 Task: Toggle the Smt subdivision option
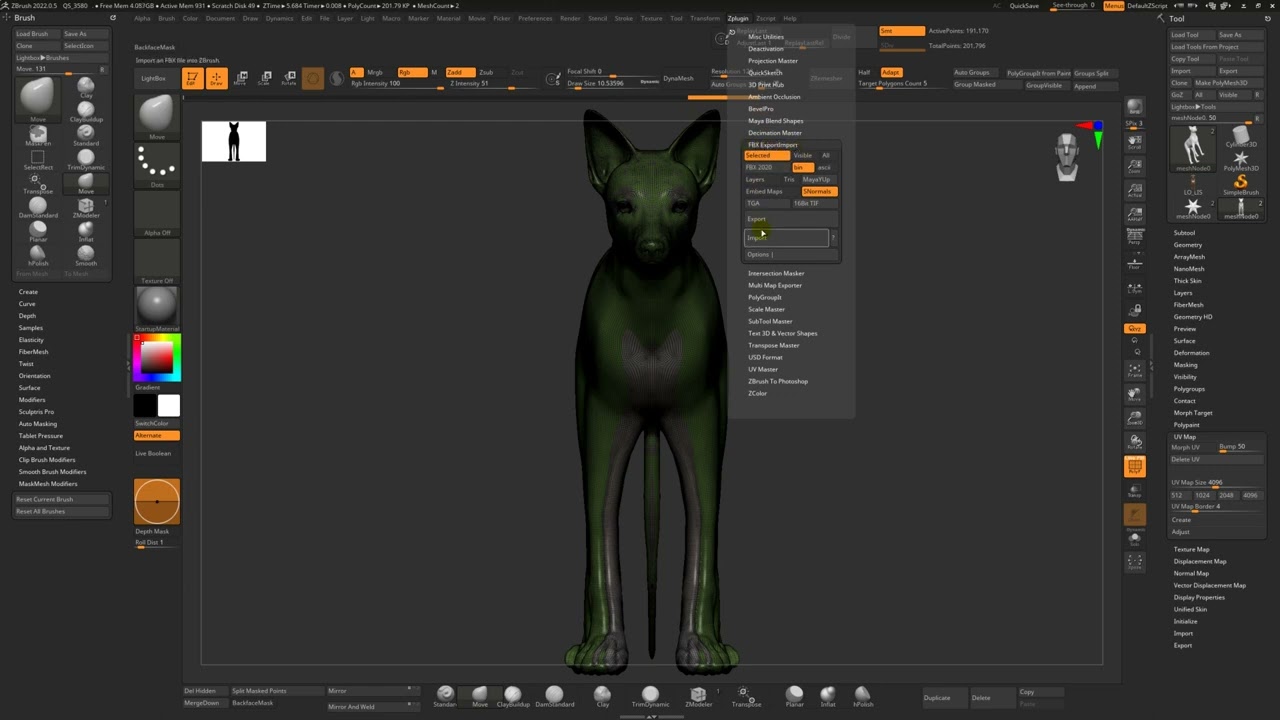(x=901, y=31)
